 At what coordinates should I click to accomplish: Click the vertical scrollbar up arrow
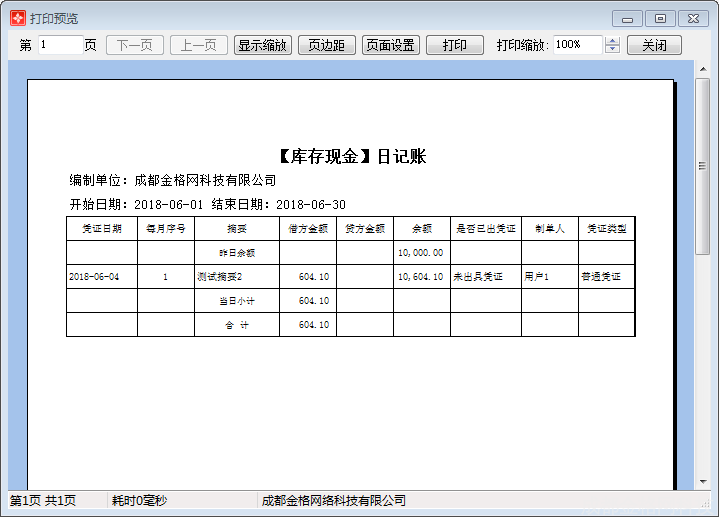[x=703, y=69]
